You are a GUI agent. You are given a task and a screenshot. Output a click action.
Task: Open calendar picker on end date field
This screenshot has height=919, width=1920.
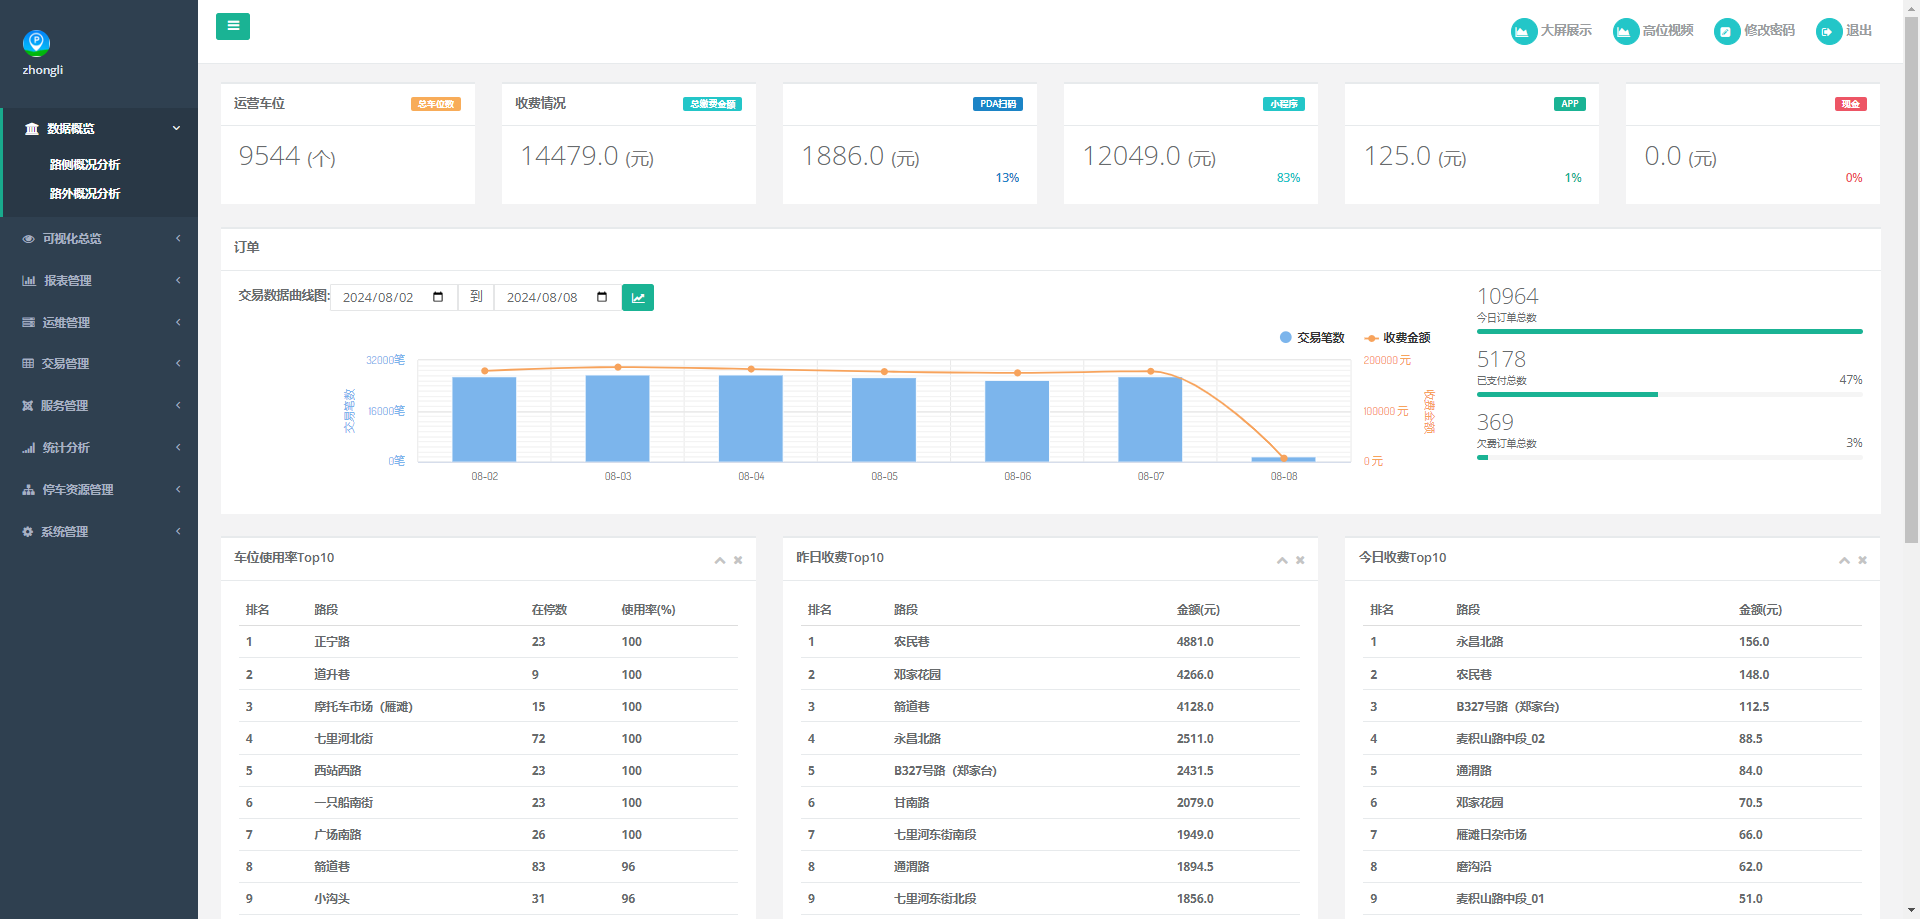point(602,297)
